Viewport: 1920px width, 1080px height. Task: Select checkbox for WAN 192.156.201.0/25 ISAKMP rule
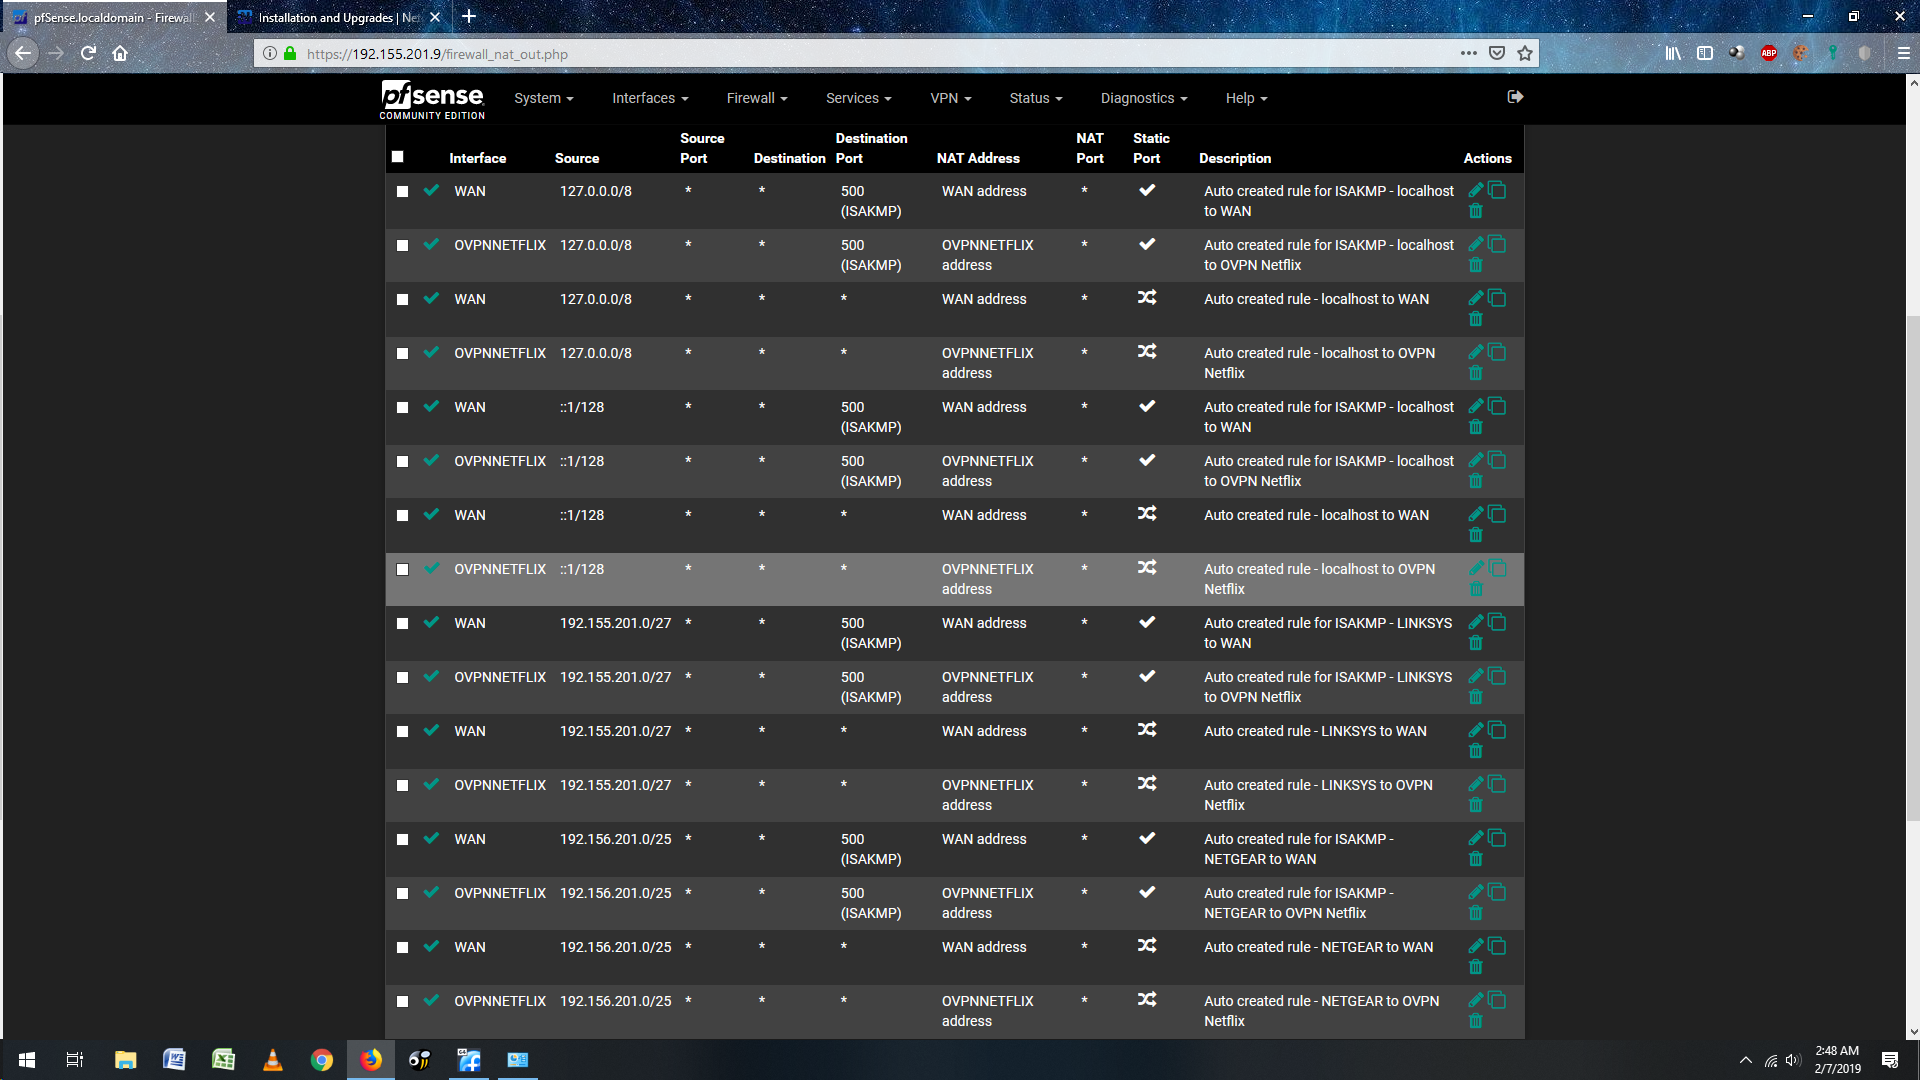coord(402,839)
